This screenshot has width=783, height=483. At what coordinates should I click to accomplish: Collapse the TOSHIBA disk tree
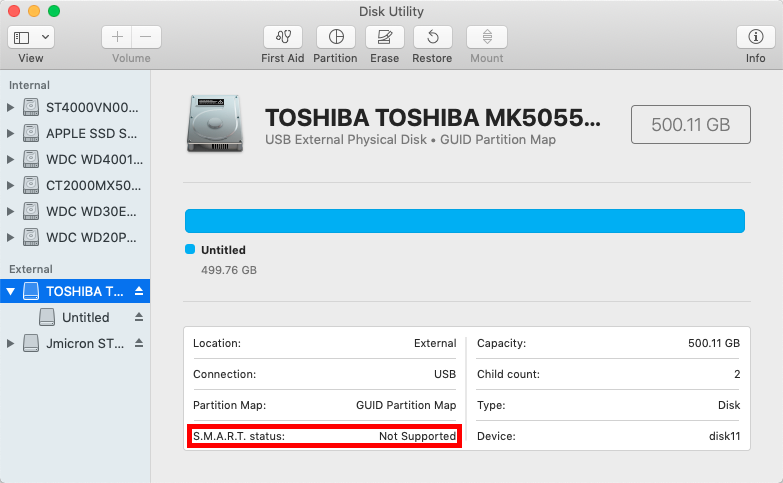point(11,291)
